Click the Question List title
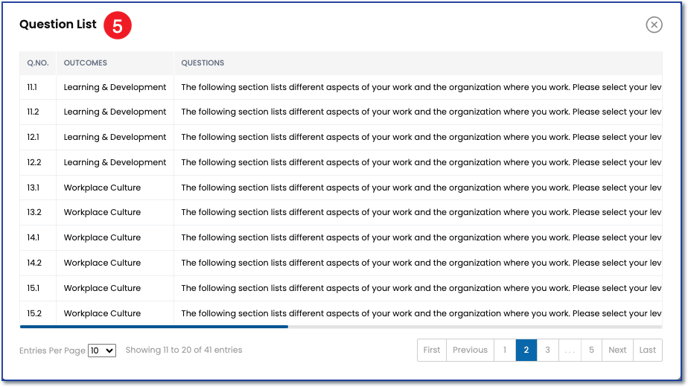The image size is (688, 387). pyautogui.click(x=57, y=24)
